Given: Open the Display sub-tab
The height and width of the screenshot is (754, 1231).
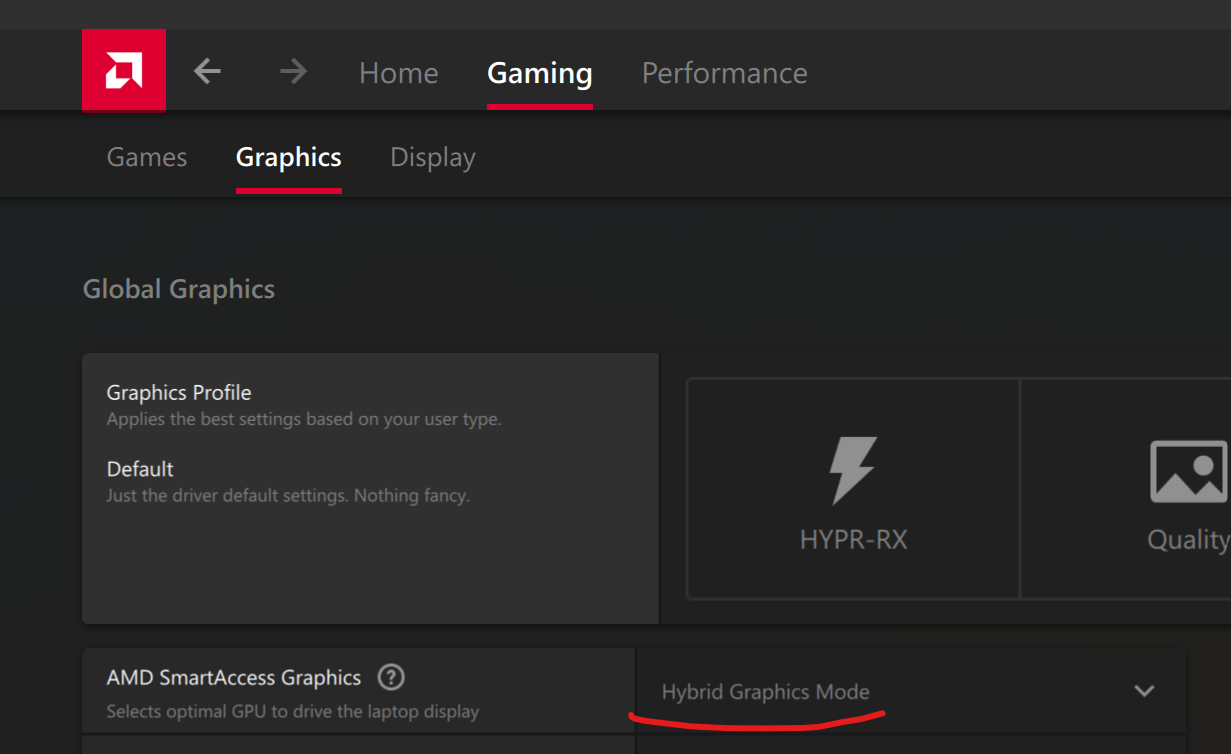Looking at the screenshot, I should click(x=433, y=157).
